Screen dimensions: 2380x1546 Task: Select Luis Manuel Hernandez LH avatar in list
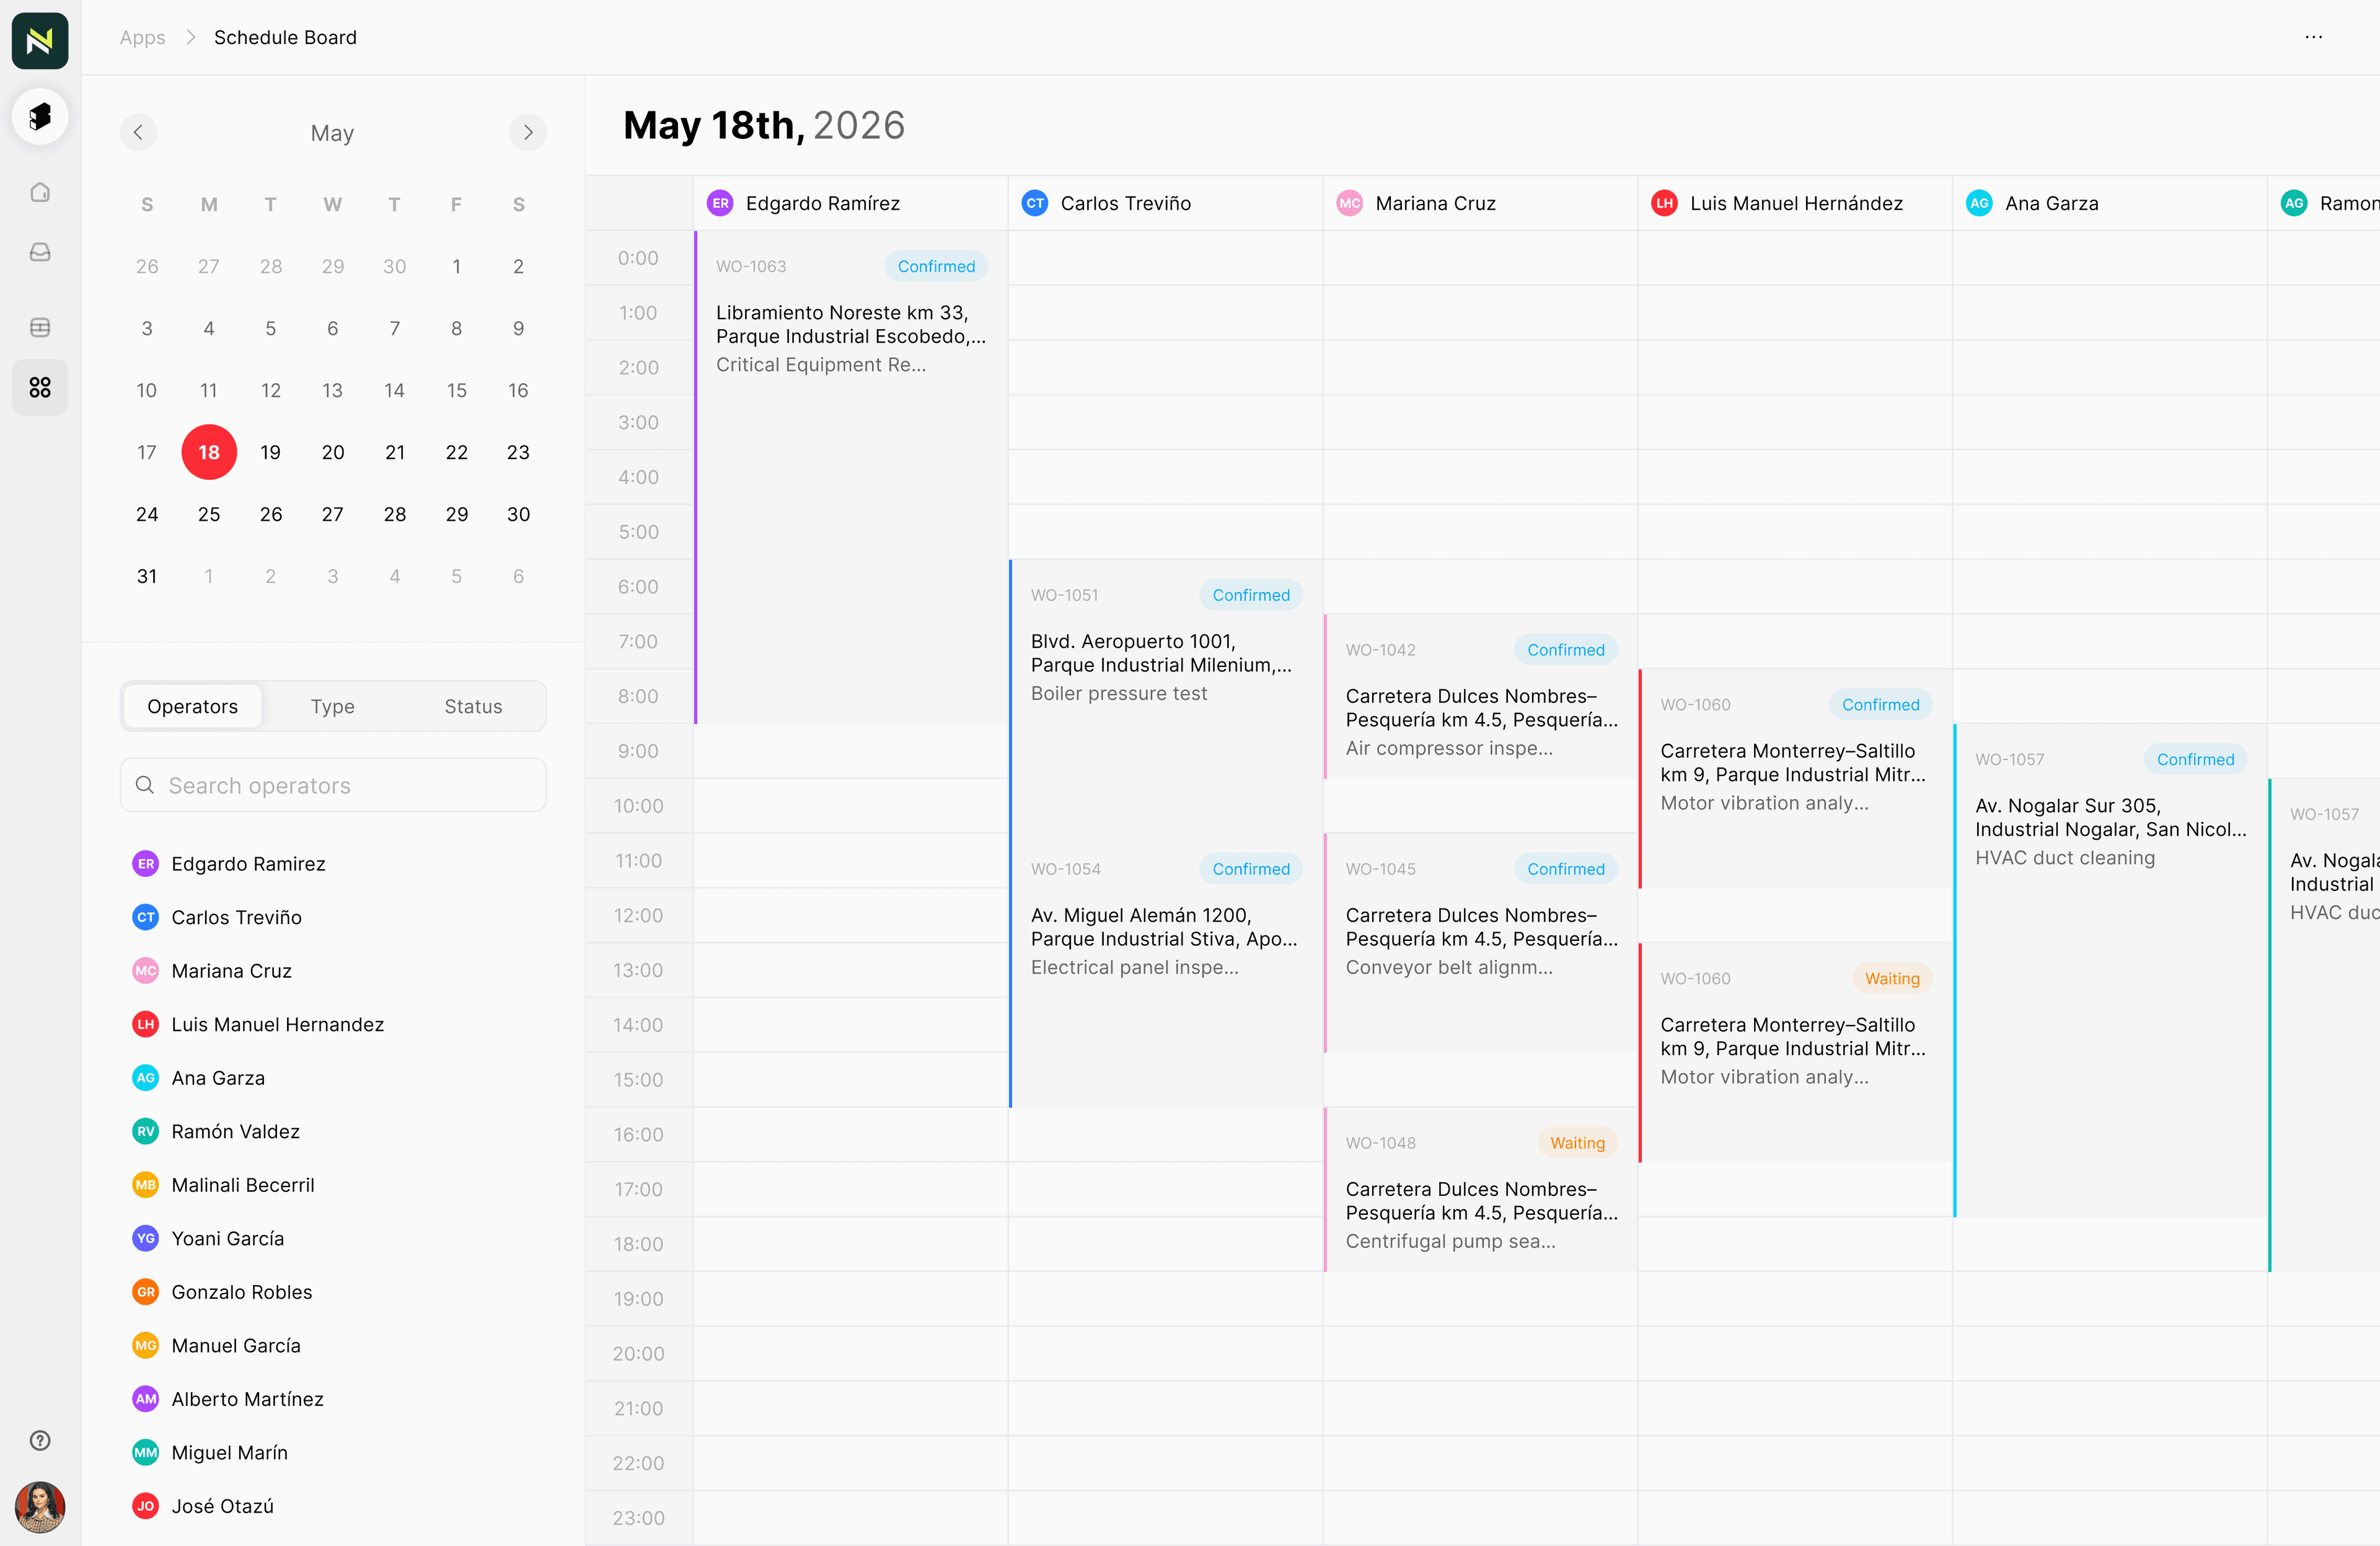click(146, 1024)
